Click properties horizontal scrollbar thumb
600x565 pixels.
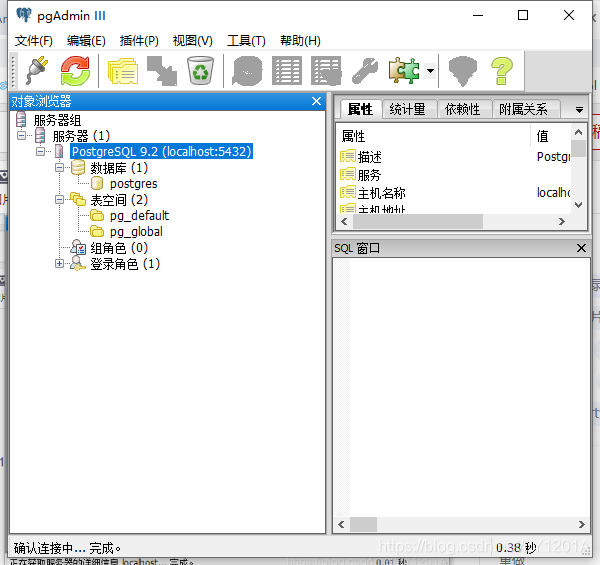tap(418, 221)
